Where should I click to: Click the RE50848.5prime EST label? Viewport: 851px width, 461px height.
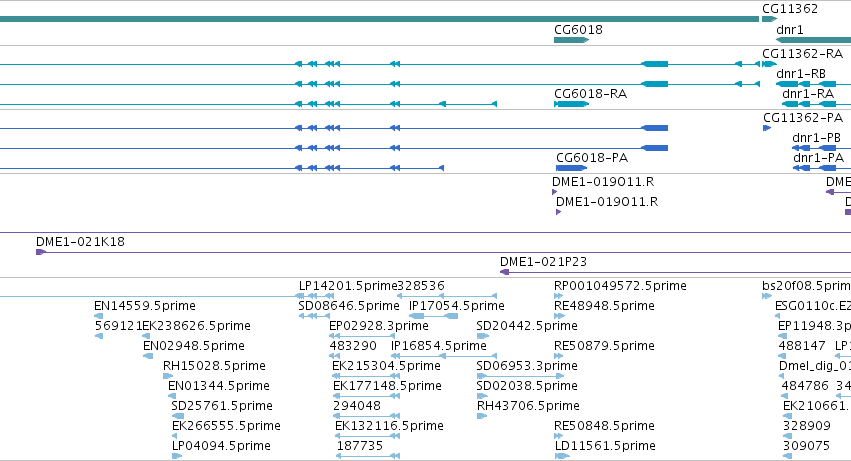point(604,427)
